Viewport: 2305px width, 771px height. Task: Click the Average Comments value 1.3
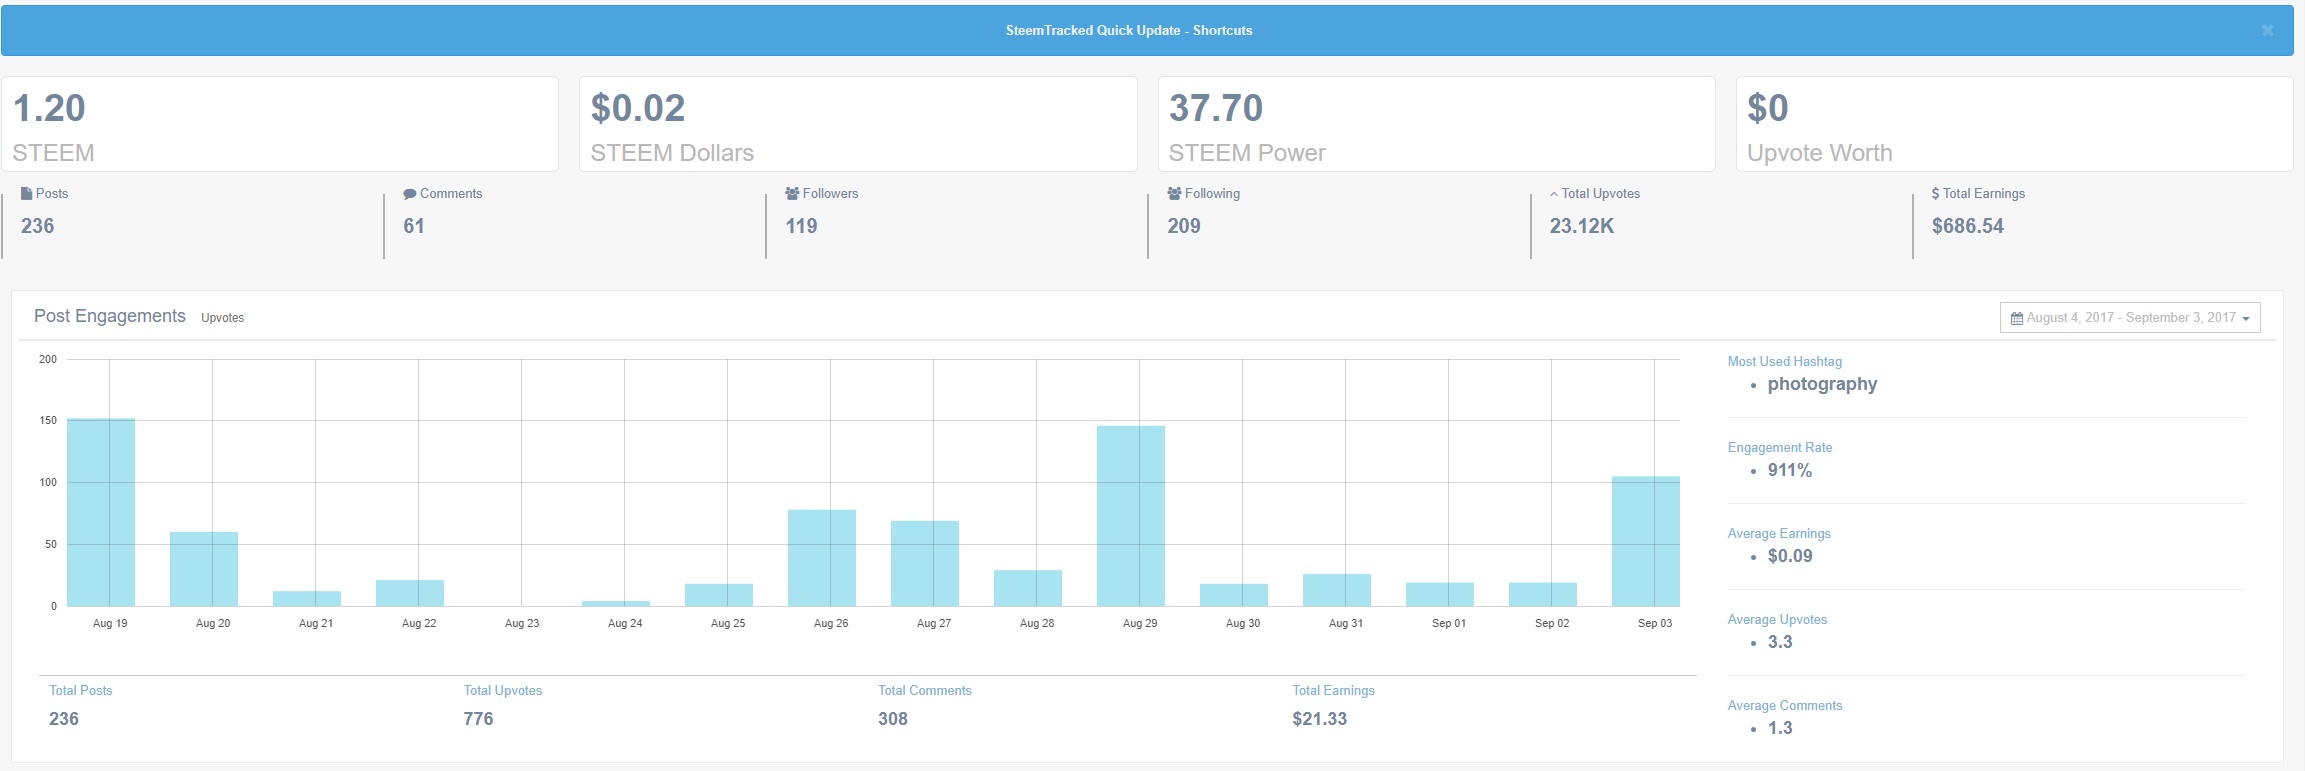(1780, 728)
